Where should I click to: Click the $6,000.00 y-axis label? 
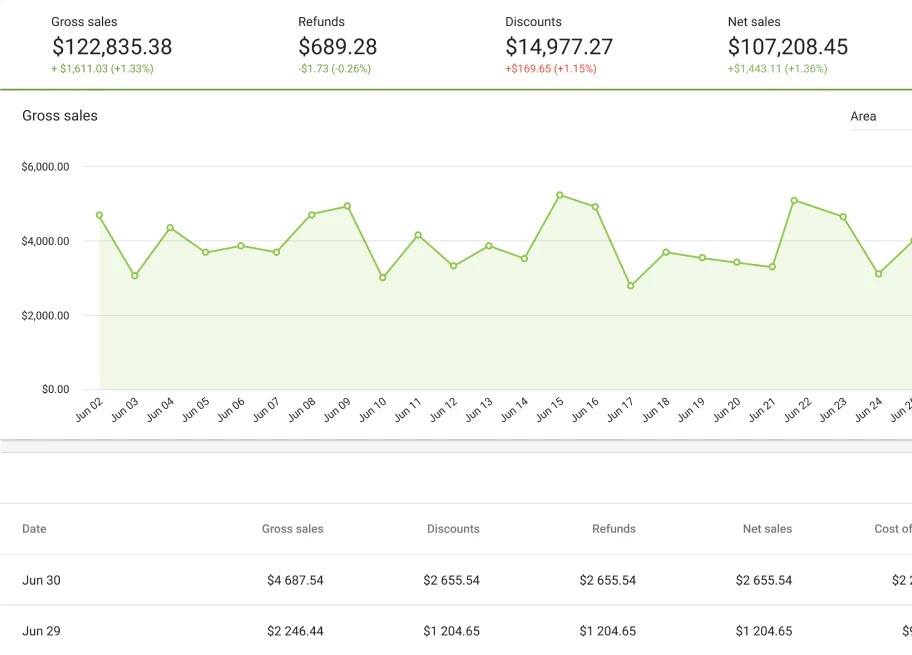pos(46,166)
